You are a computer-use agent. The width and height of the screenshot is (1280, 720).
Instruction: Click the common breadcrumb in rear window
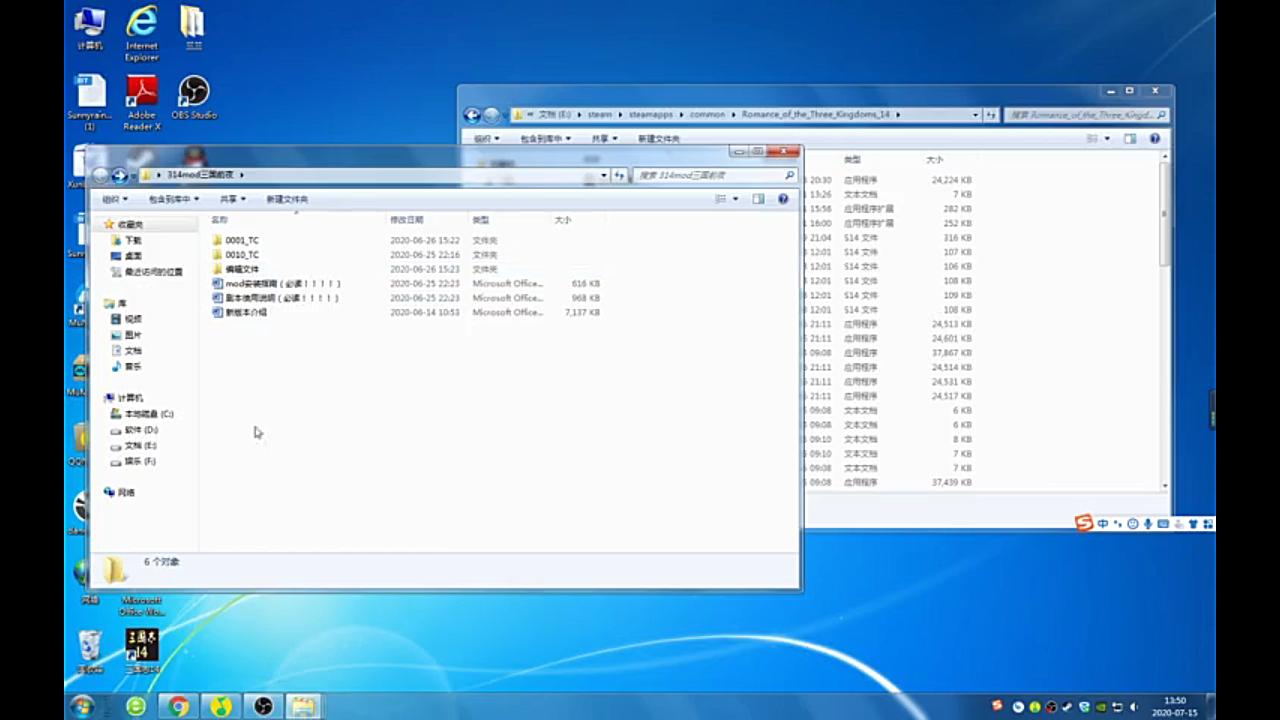point(707,115)
